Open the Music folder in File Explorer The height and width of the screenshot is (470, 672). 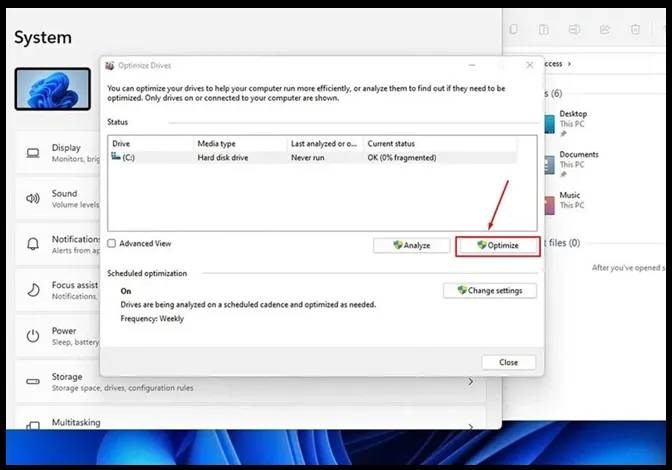click(x=564, y=205)
